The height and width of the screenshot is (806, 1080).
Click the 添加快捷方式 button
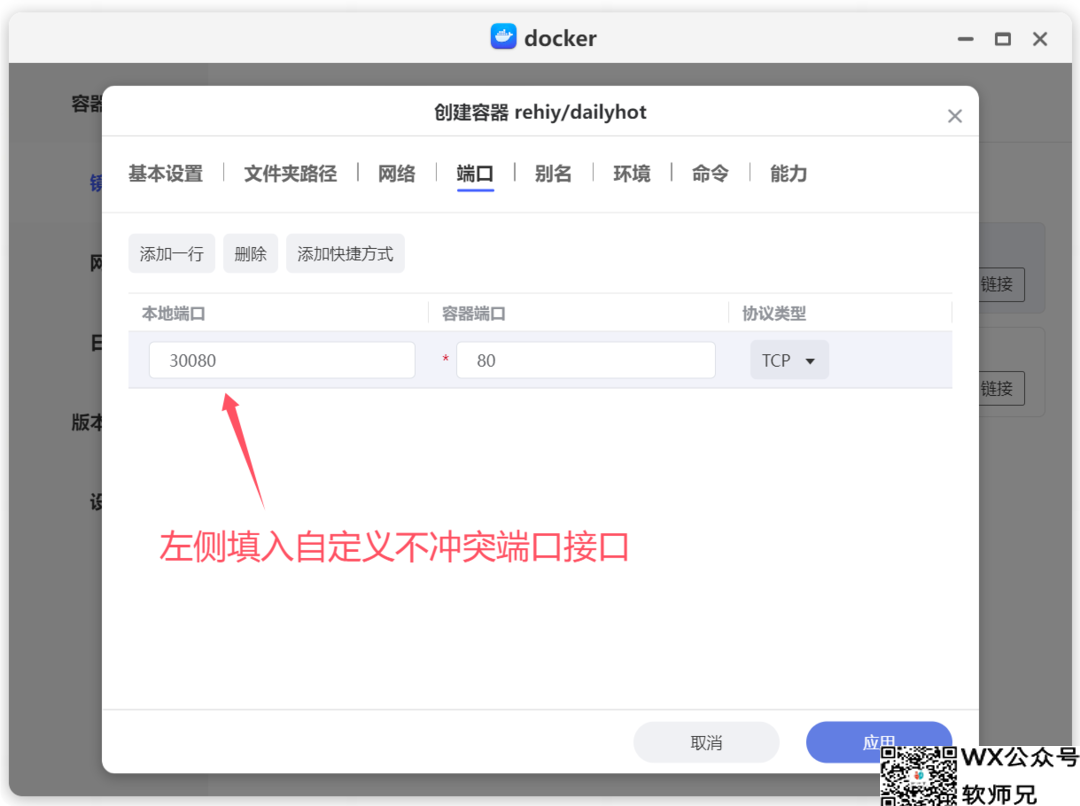345,254
